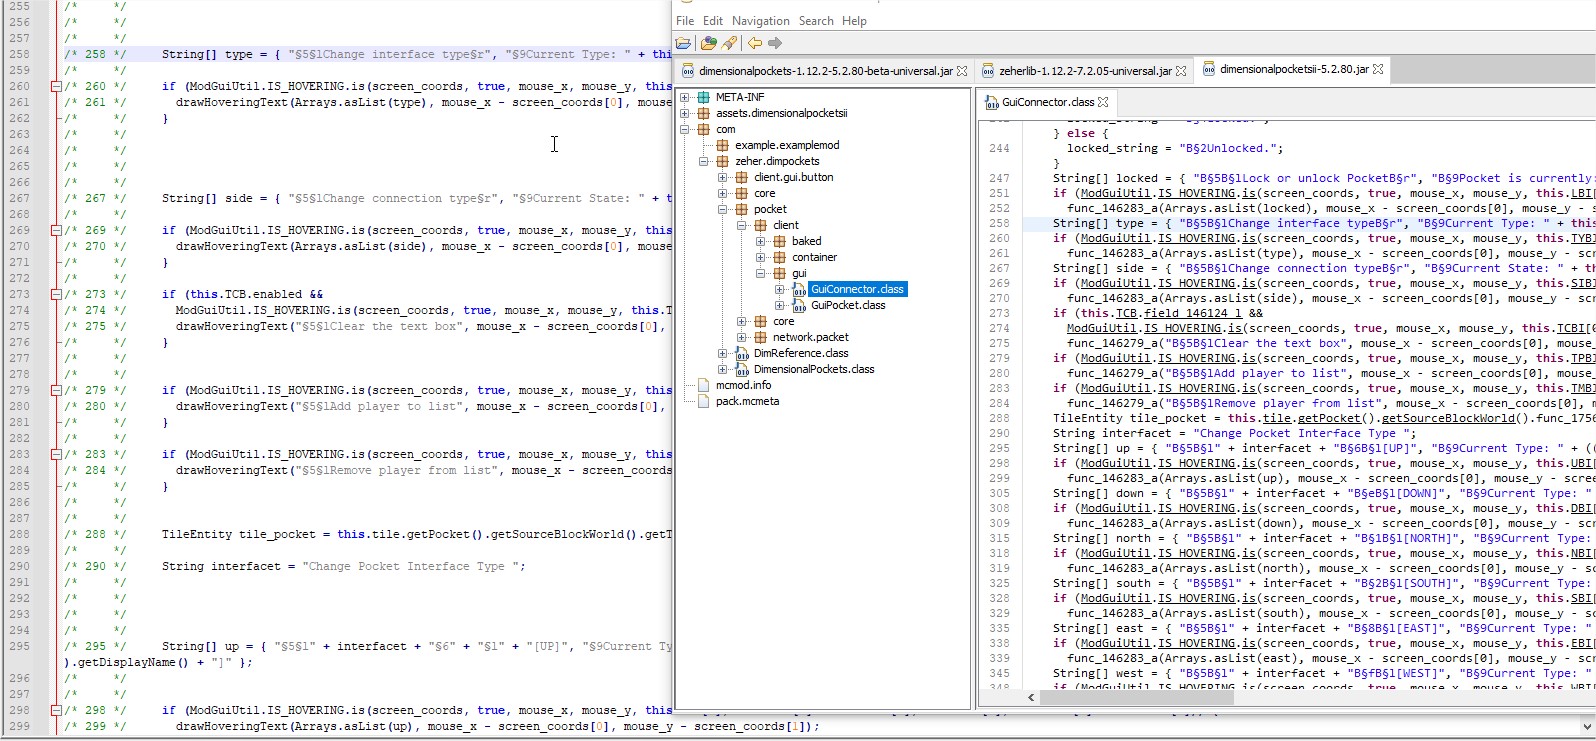Click the zeher.dimpockets package icon
This screenshot has width=1596, height=741.
pos(723,161)
